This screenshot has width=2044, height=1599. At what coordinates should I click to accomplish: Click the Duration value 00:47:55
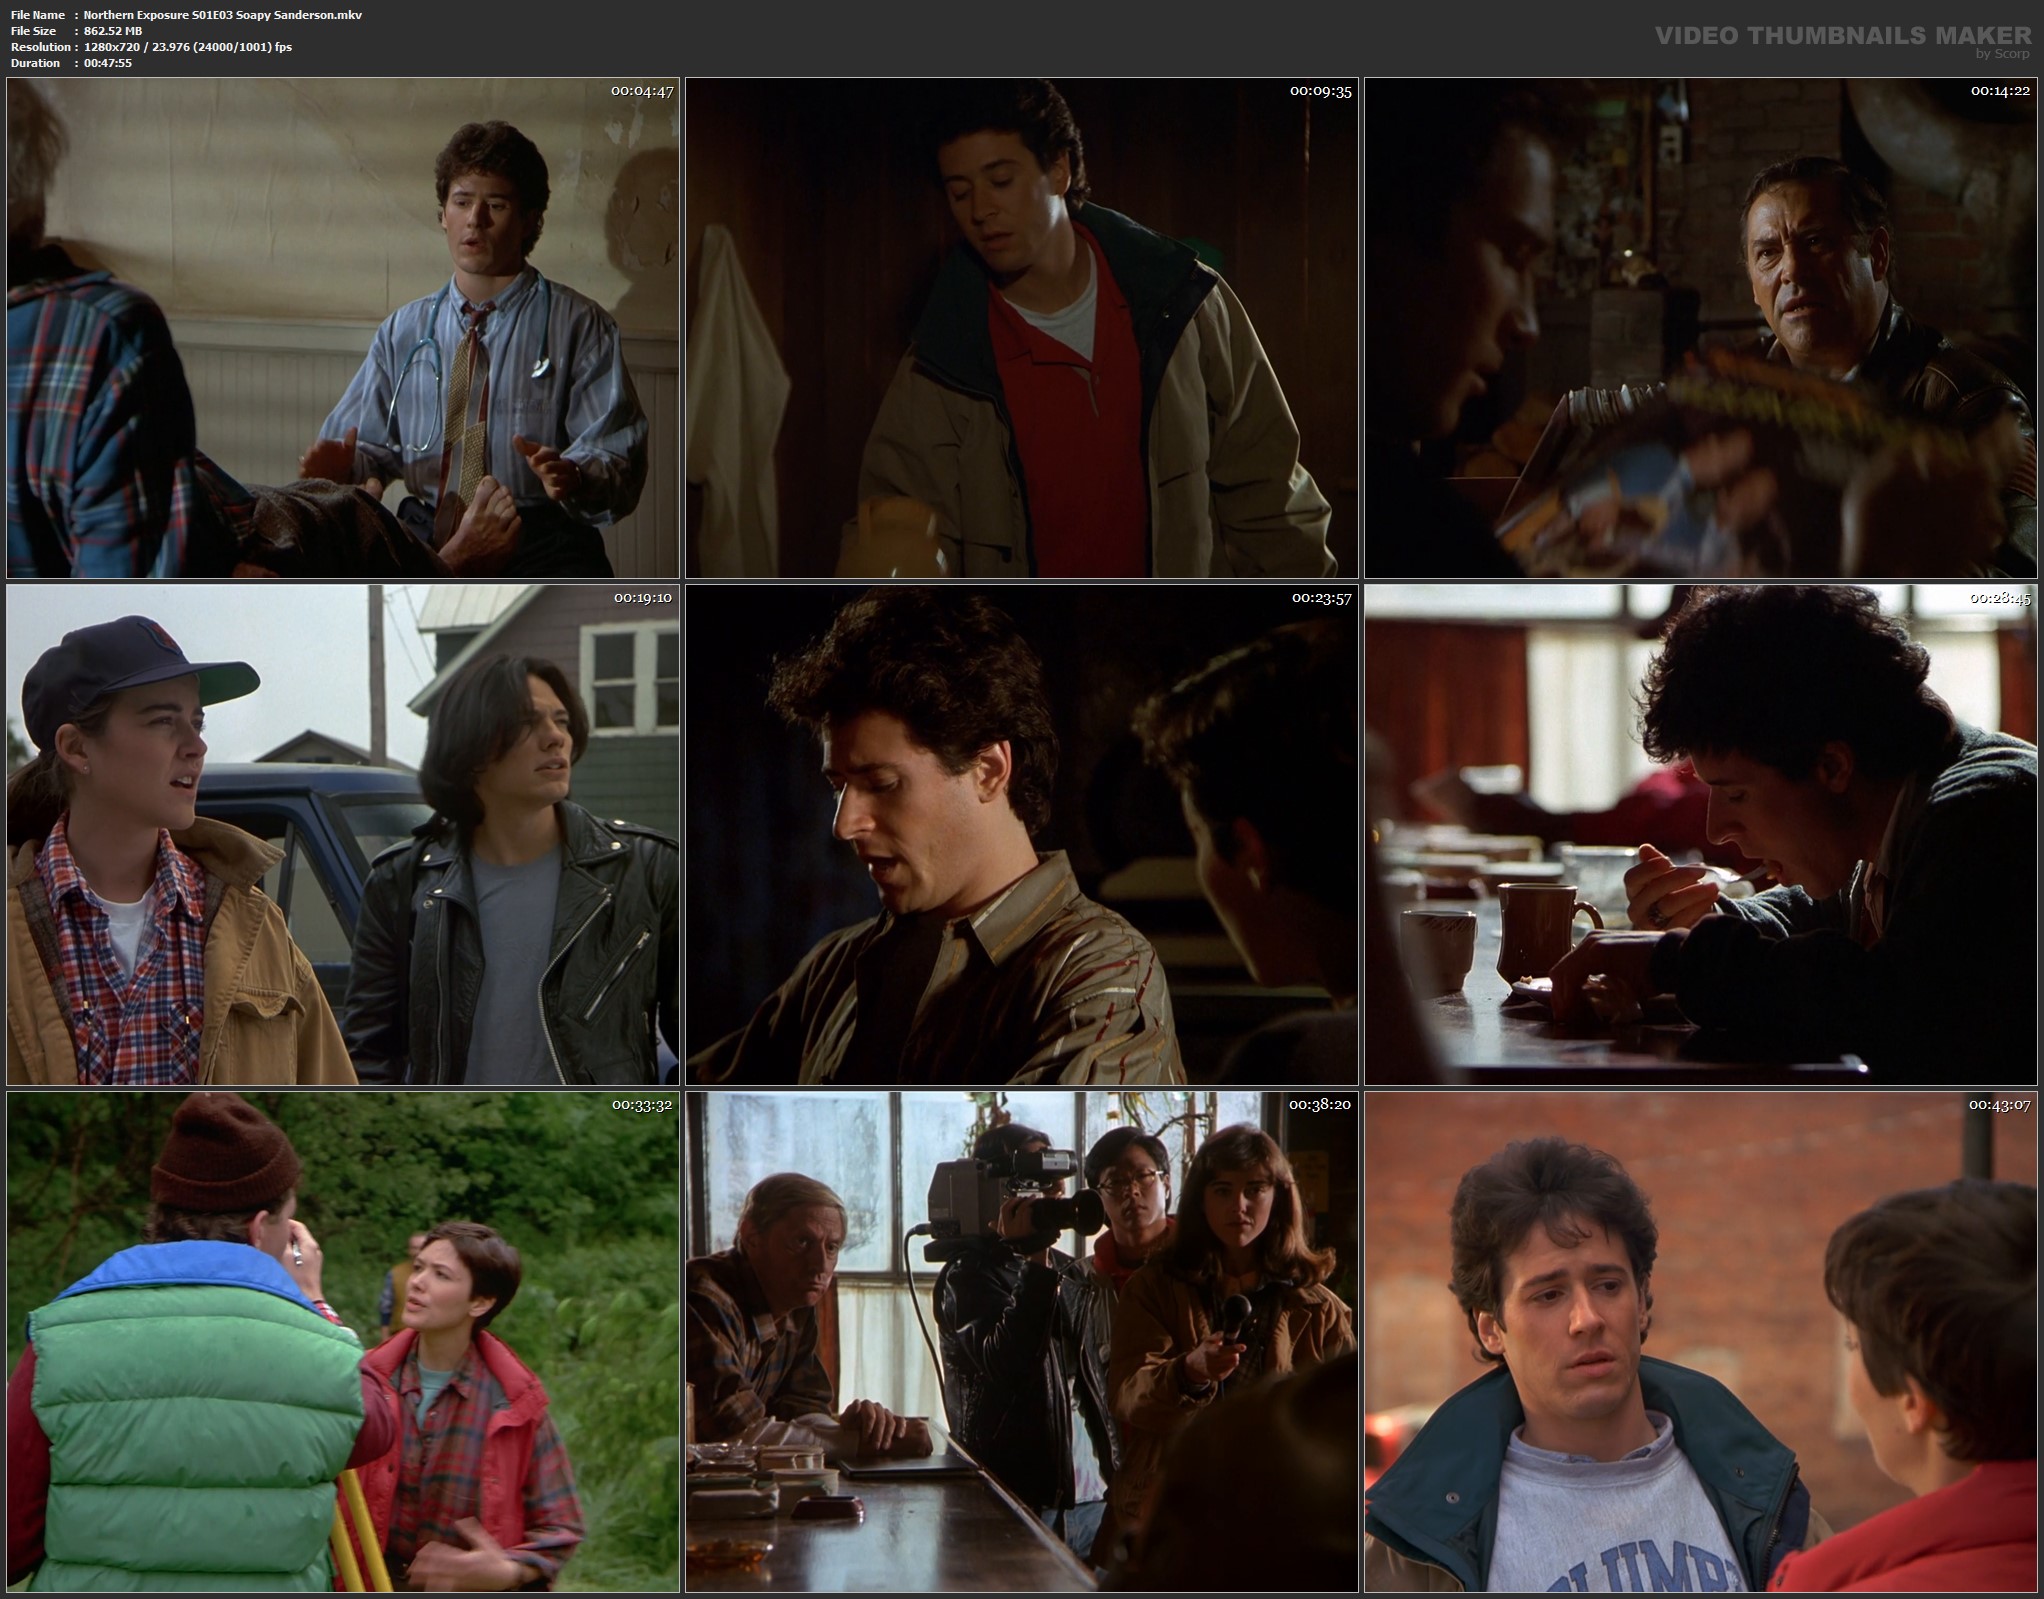tap(108, 63)
